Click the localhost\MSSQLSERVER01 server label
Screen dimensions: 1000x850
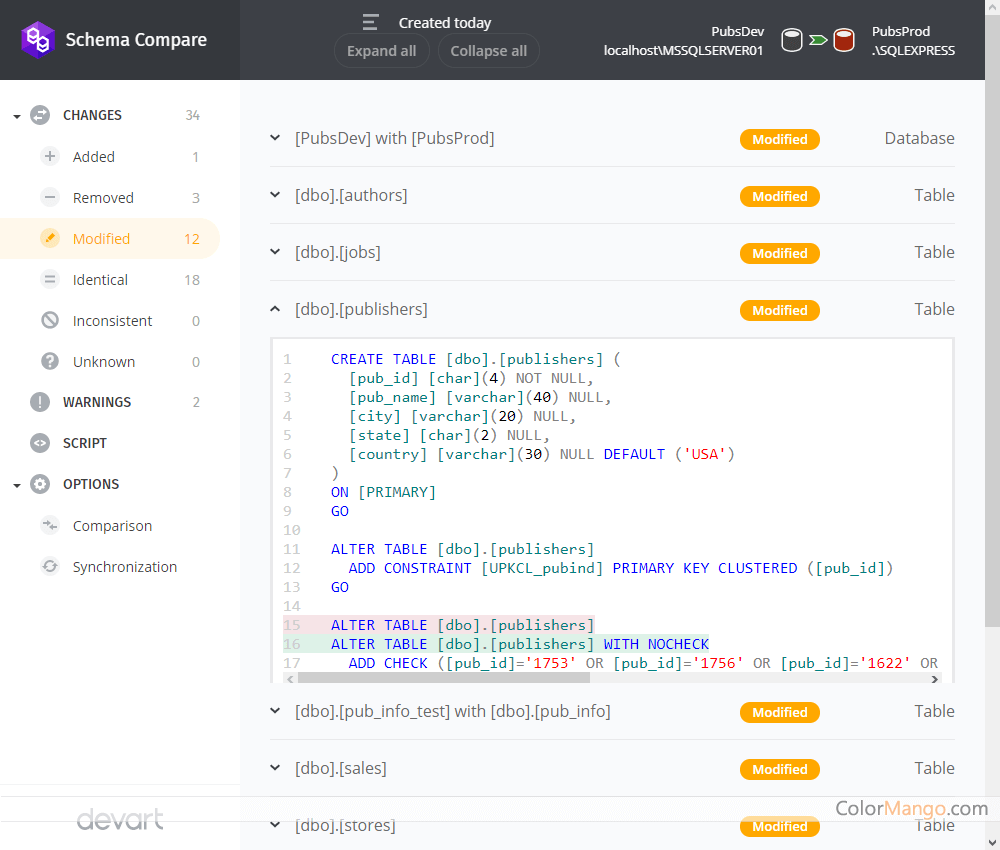click(x=683, y=50)
